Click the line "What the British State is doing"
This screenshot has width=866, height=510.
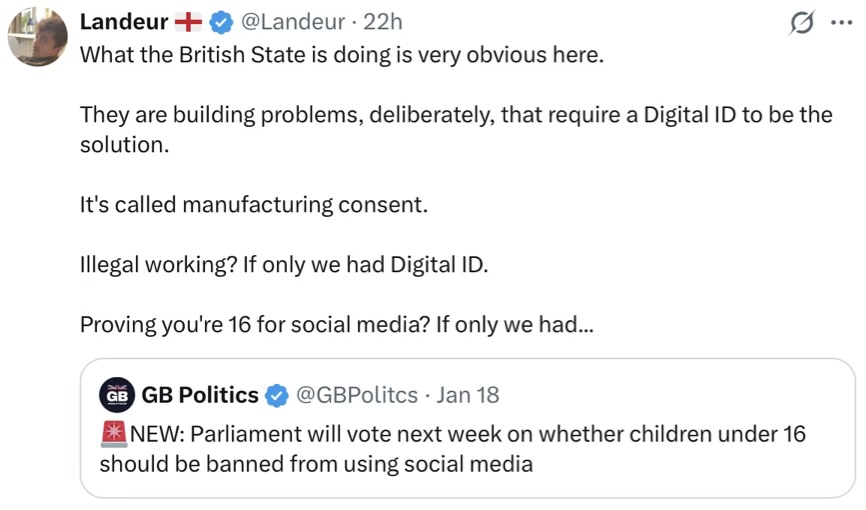coord(342,54)
